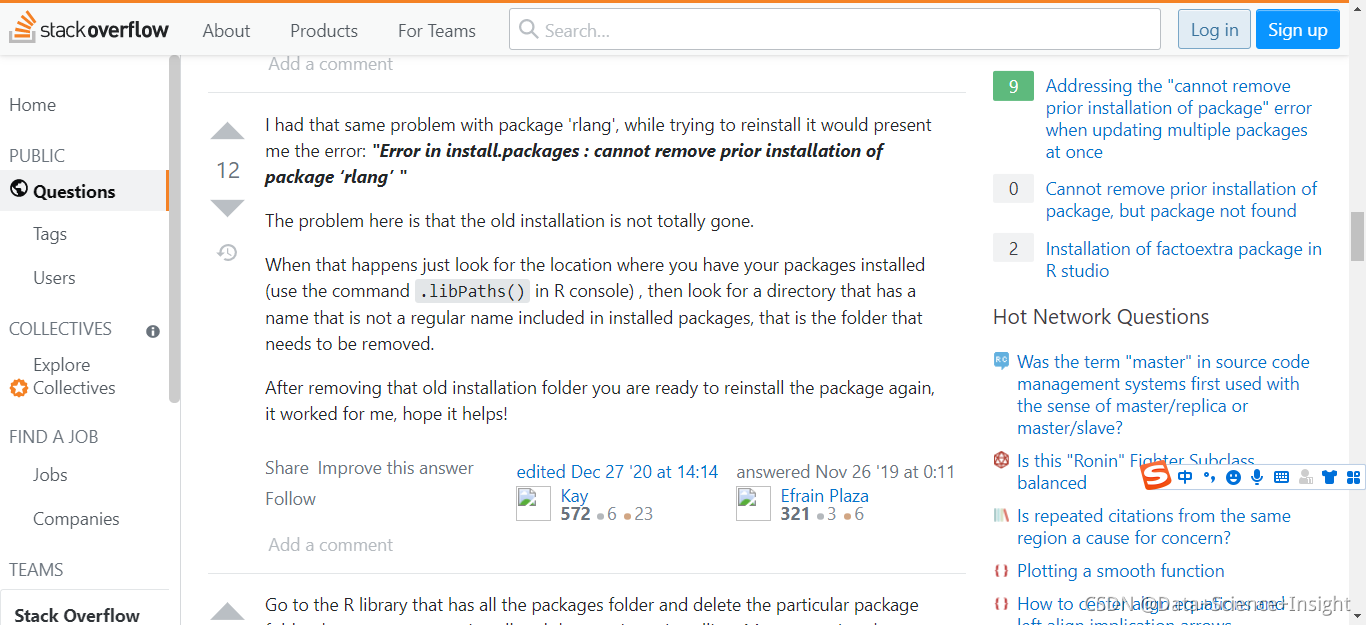1366x625 pixels.
Task: Click the Sign up button
Action: click(1297, 29)
